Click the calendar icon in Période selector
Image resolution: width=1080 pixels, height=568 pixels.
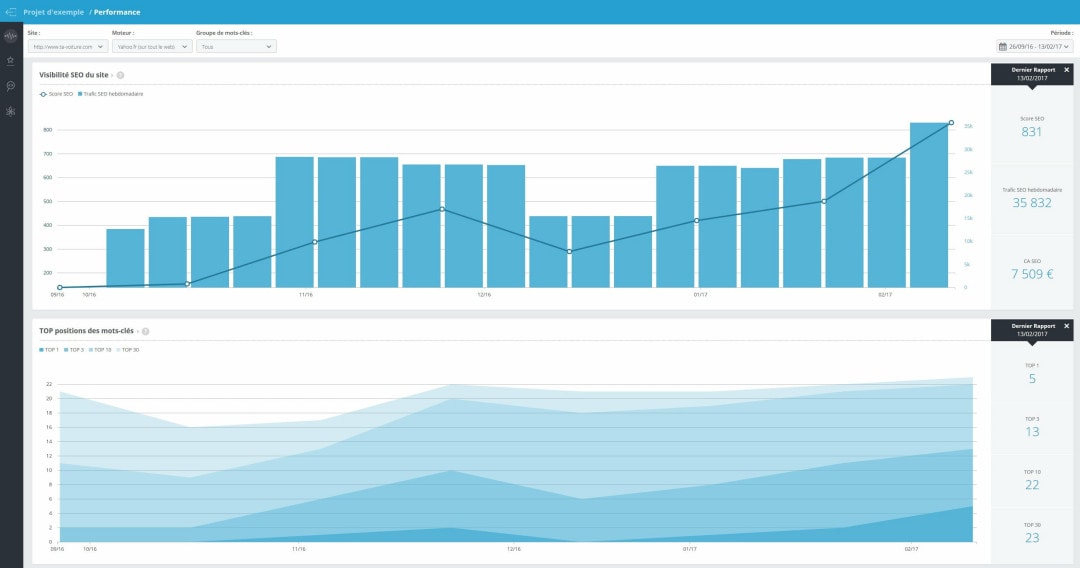click(1003, 46)
